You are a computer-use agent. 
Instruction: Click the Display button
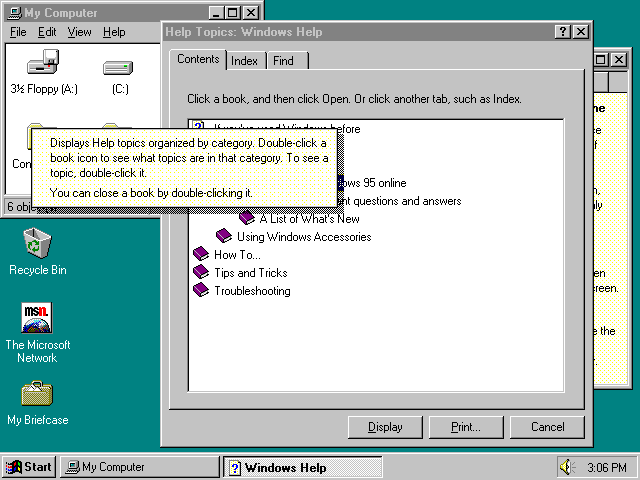click(385, 427)
